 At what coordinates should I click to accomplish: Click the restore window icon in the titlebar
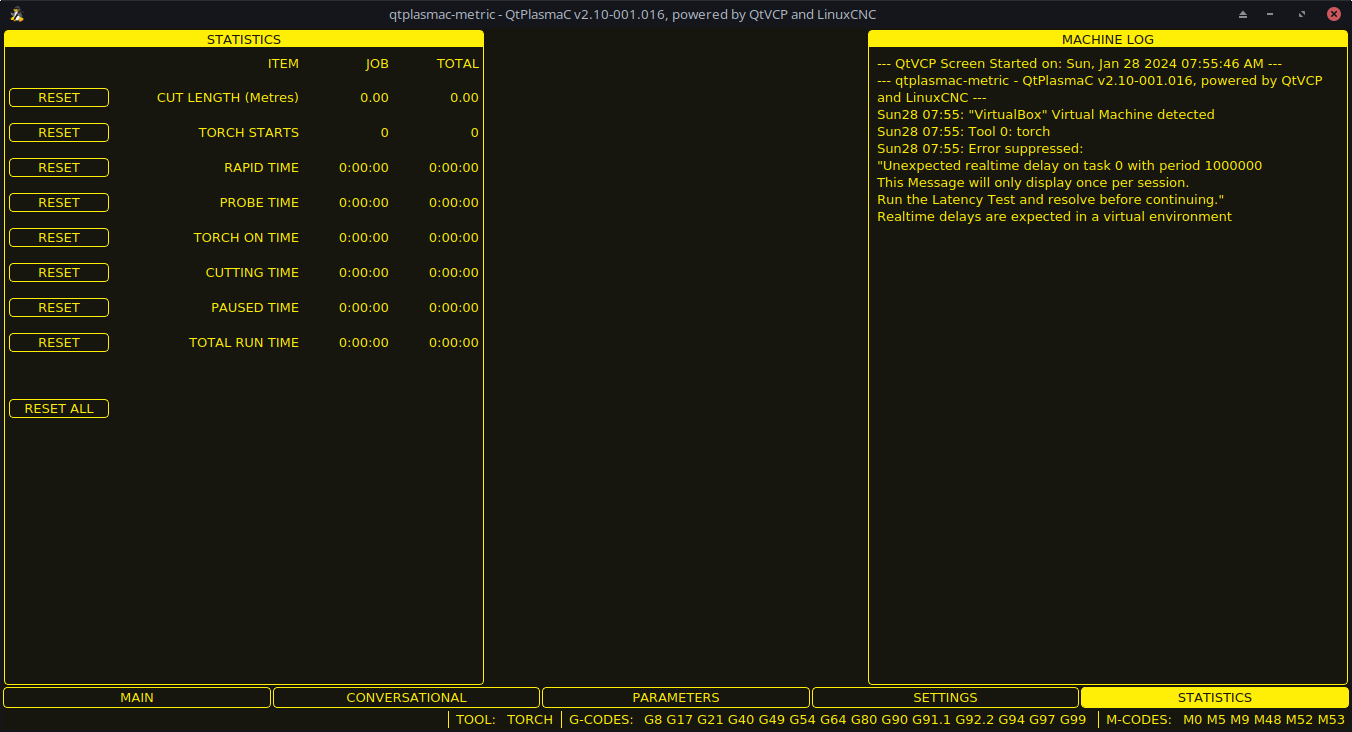coord(1302,14)
